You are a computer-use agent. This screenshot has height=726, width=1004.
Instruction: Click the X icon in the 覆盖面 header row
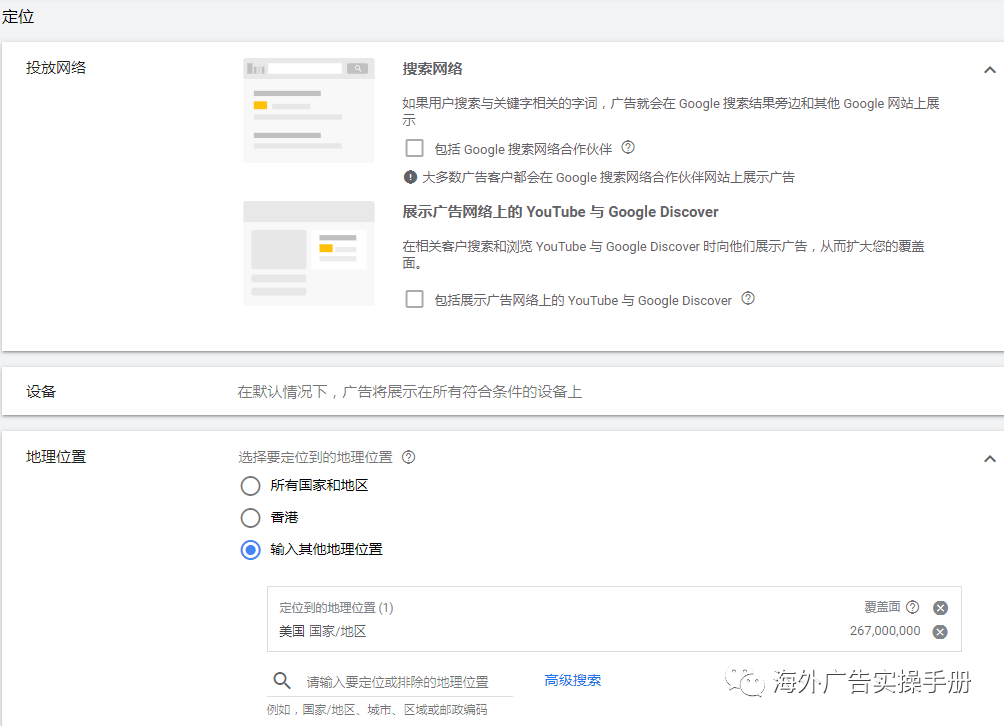[940, 607]
